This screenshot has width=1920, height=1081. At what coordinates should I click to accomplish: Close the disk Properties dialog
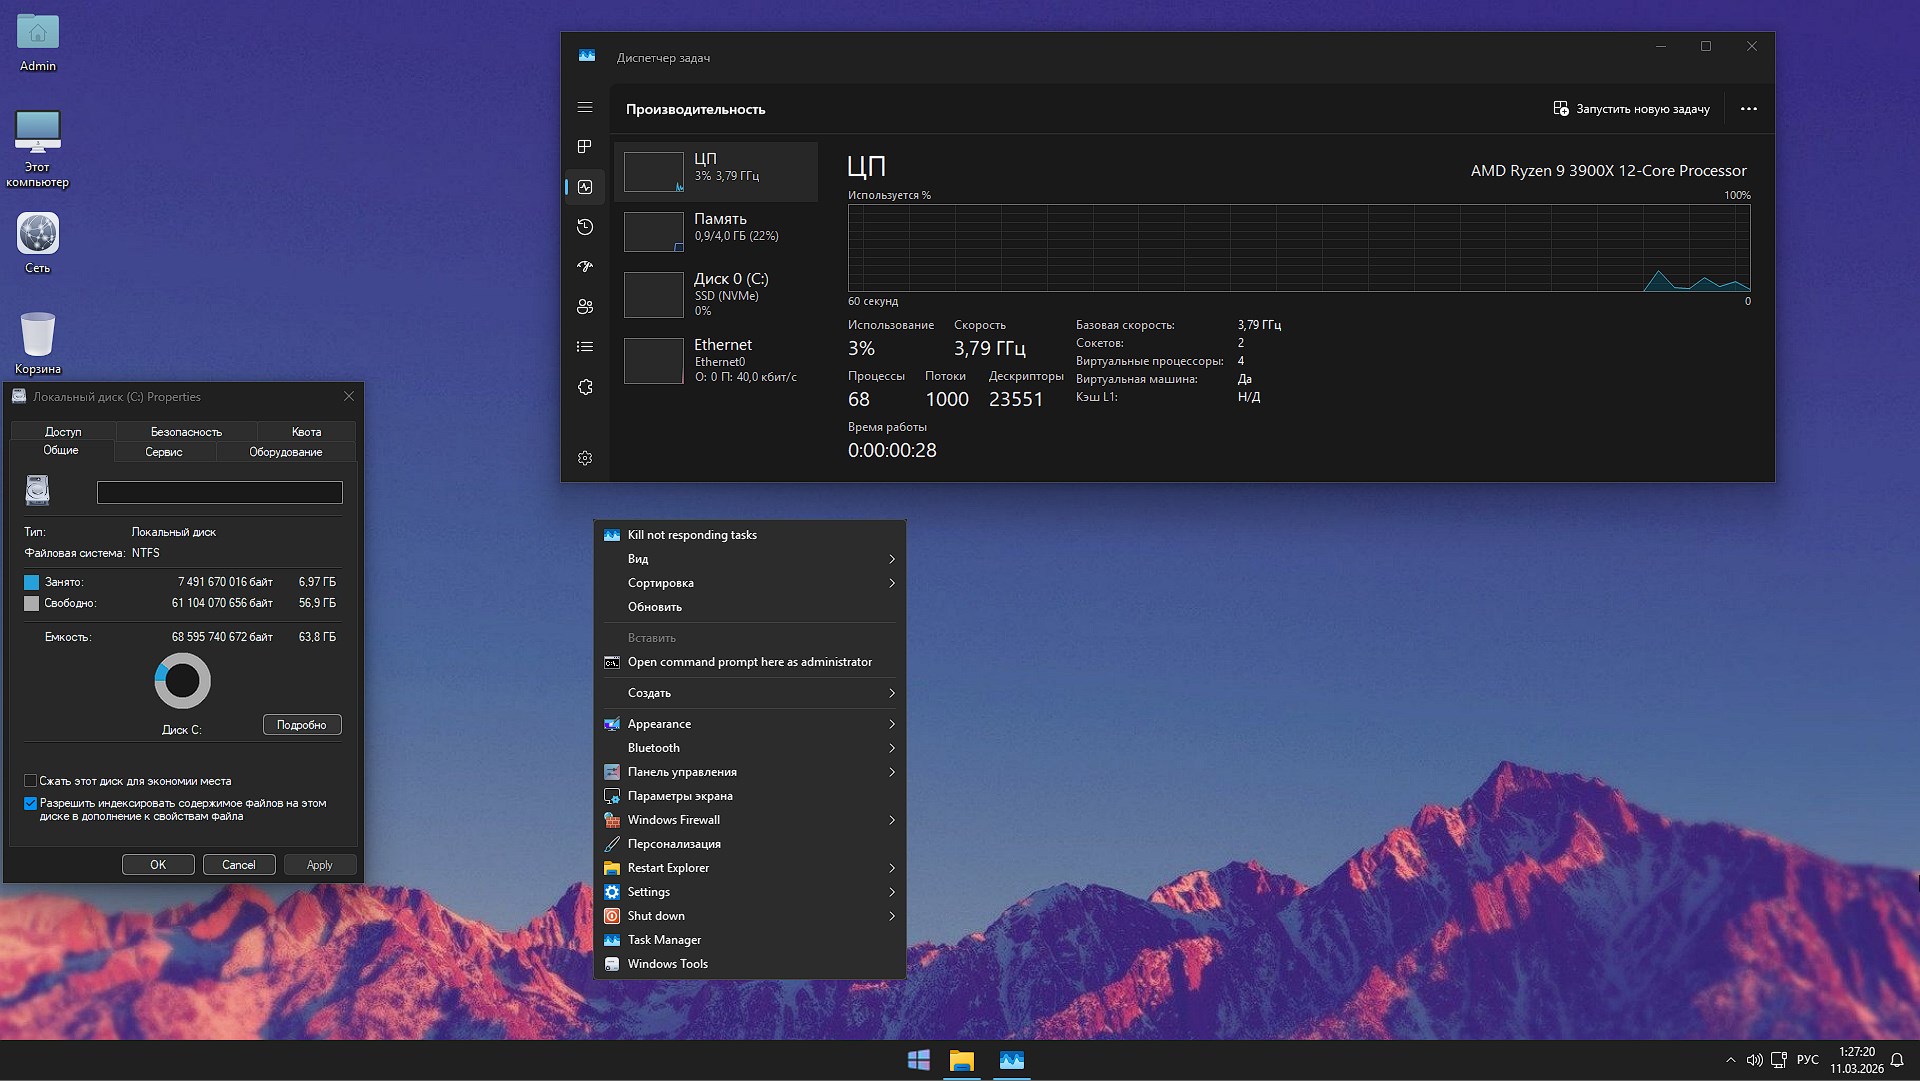[x=349, y=397]
